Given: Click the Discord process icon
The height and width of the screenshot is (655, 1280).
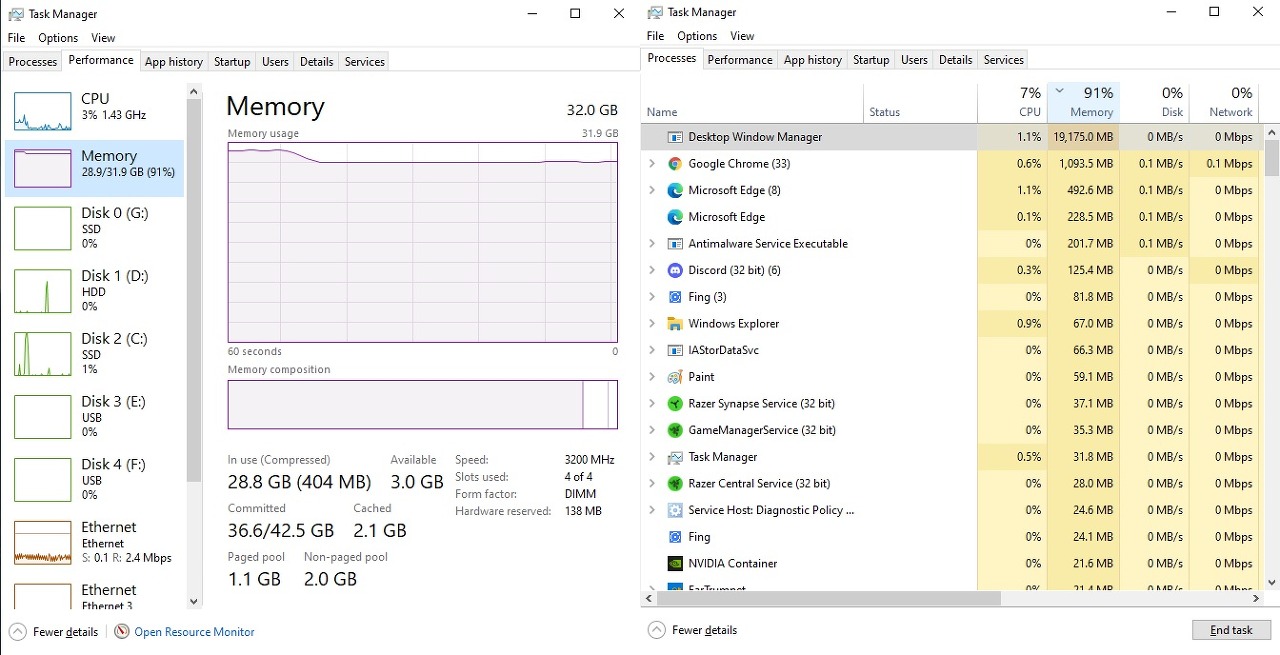Looking at the screenshot, I should [675, 270].
